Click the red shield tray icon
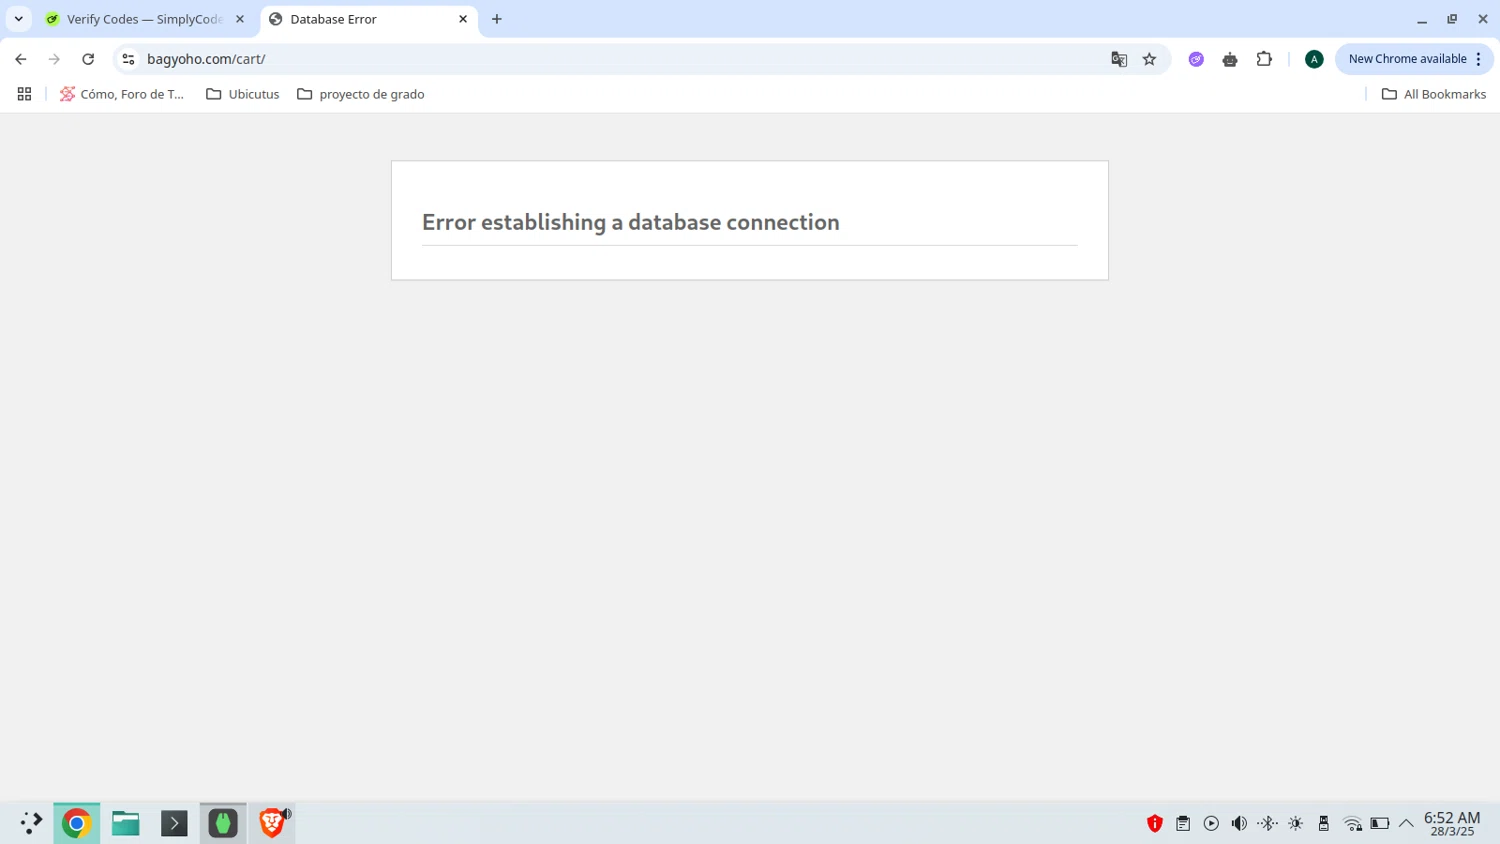Screen dimensions: 1500x844 click(1155, 823)
